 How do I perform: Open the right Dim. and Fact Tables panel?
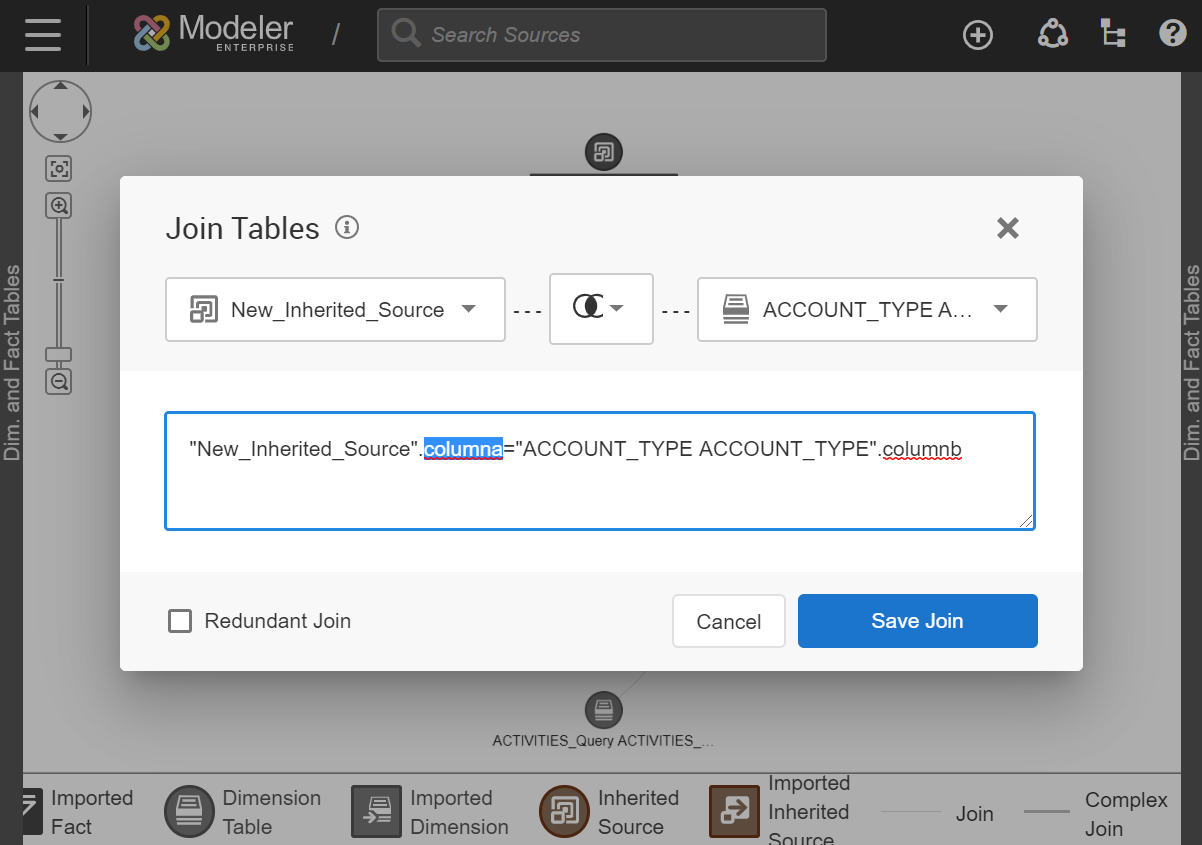(x=1191, y=362)
